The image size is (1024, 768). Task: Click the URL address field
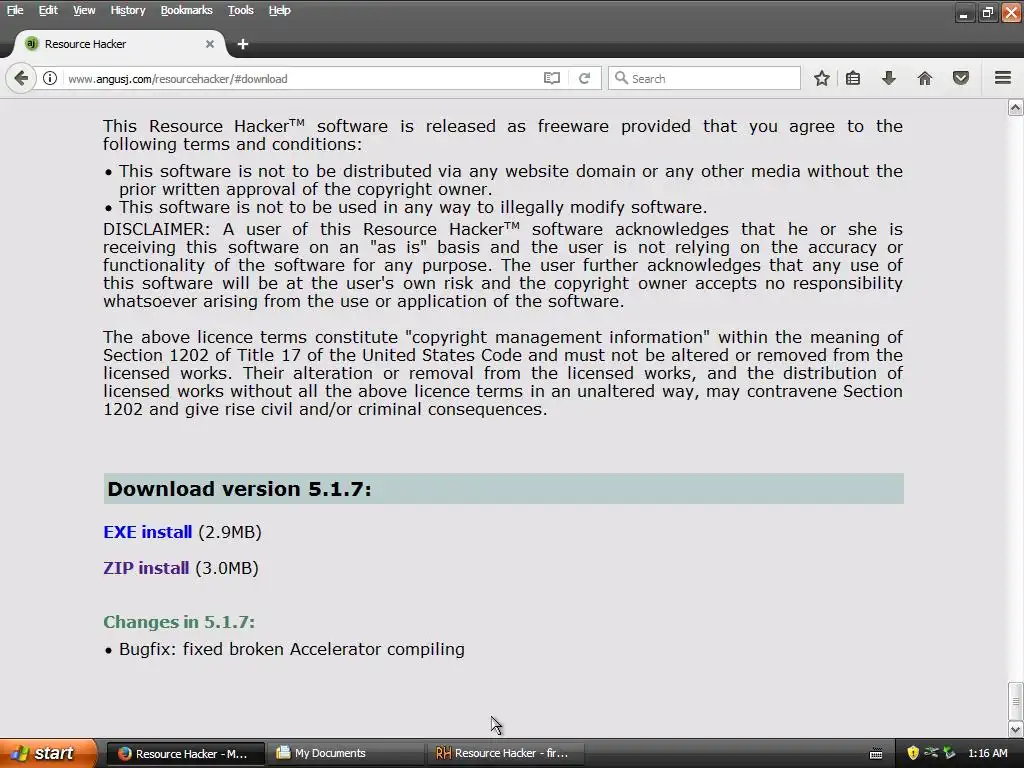coord(300,78)
